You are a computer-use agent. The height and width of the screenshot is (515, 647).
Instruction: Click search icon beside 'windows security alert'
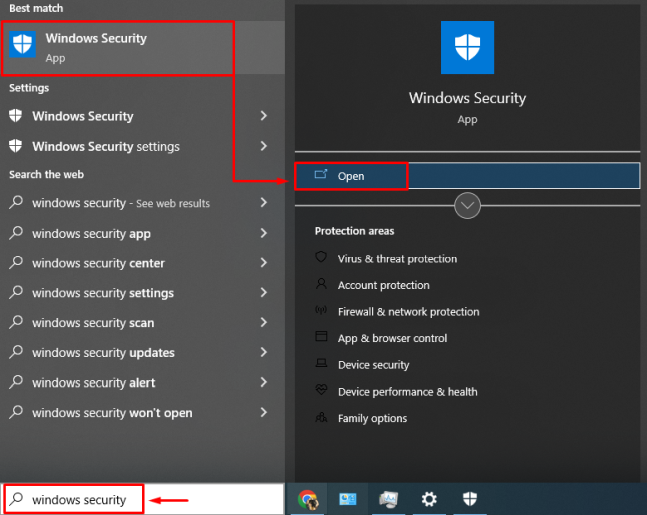point(16,382)
